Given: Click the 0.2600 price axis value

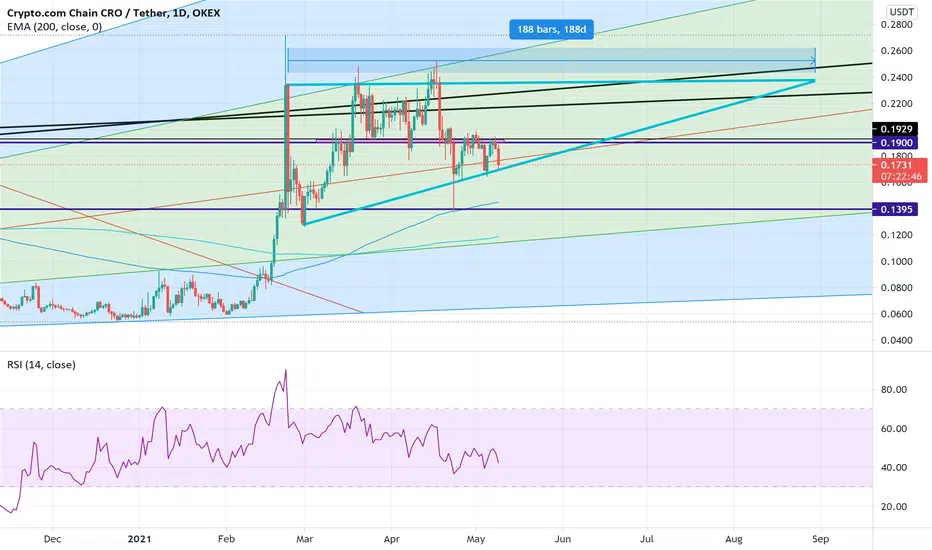Looking at the screenshot, I should pos(896,51).
